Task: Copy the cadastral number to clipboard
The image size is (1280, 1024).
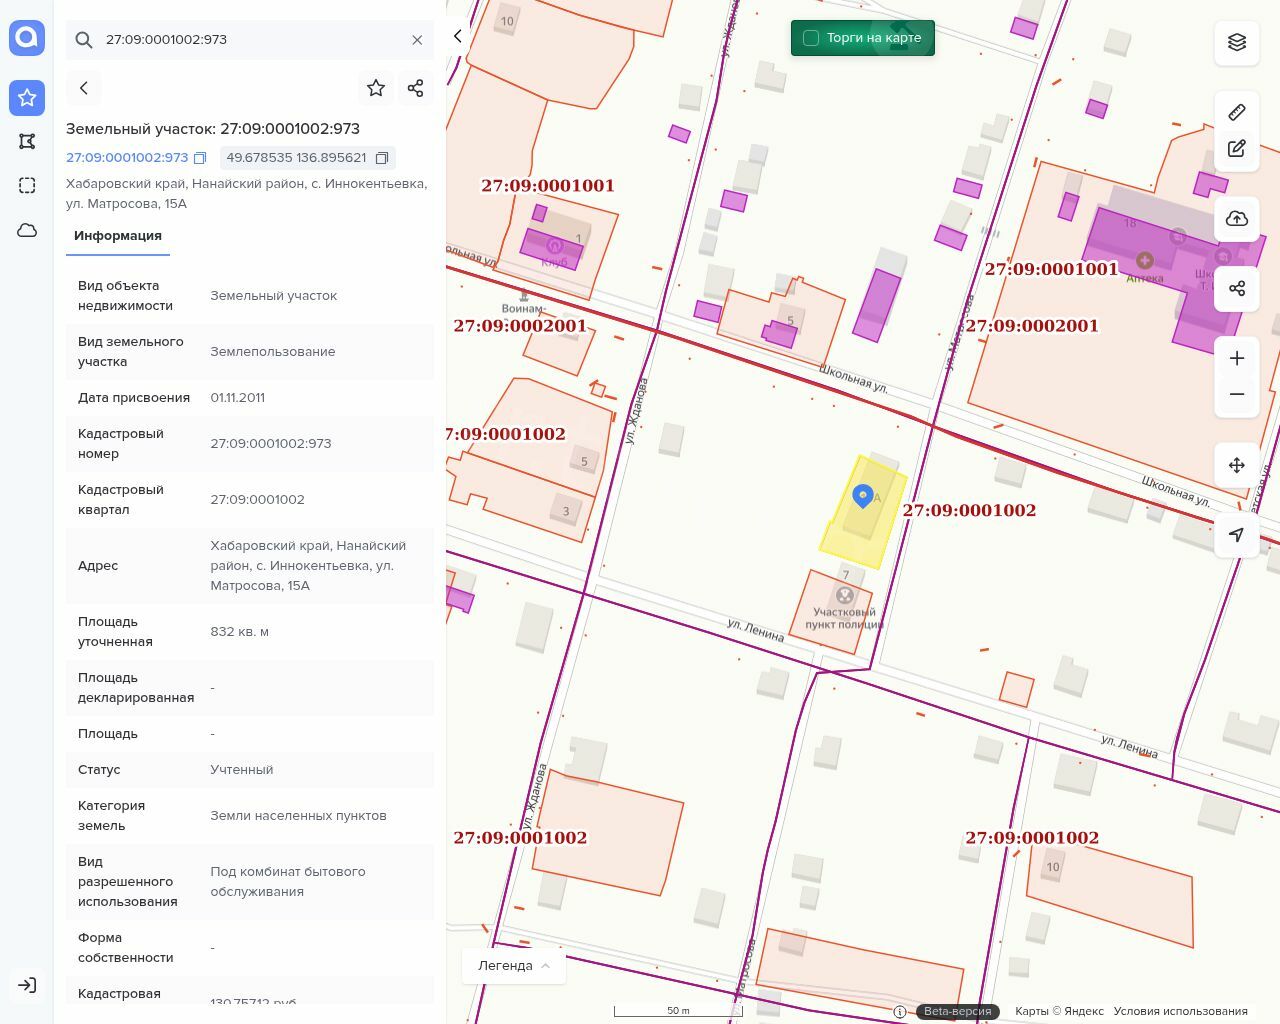Action: (200, 158)
